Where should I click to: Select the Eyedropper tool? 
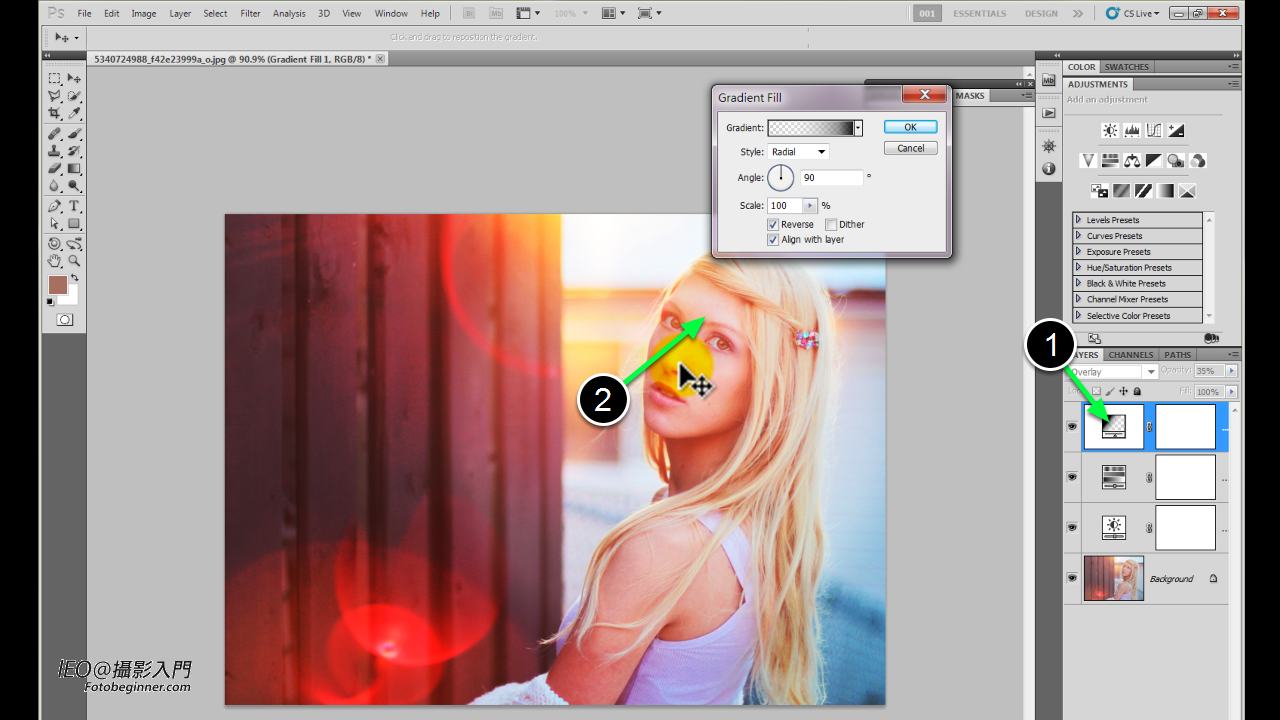tap(74, 113)
